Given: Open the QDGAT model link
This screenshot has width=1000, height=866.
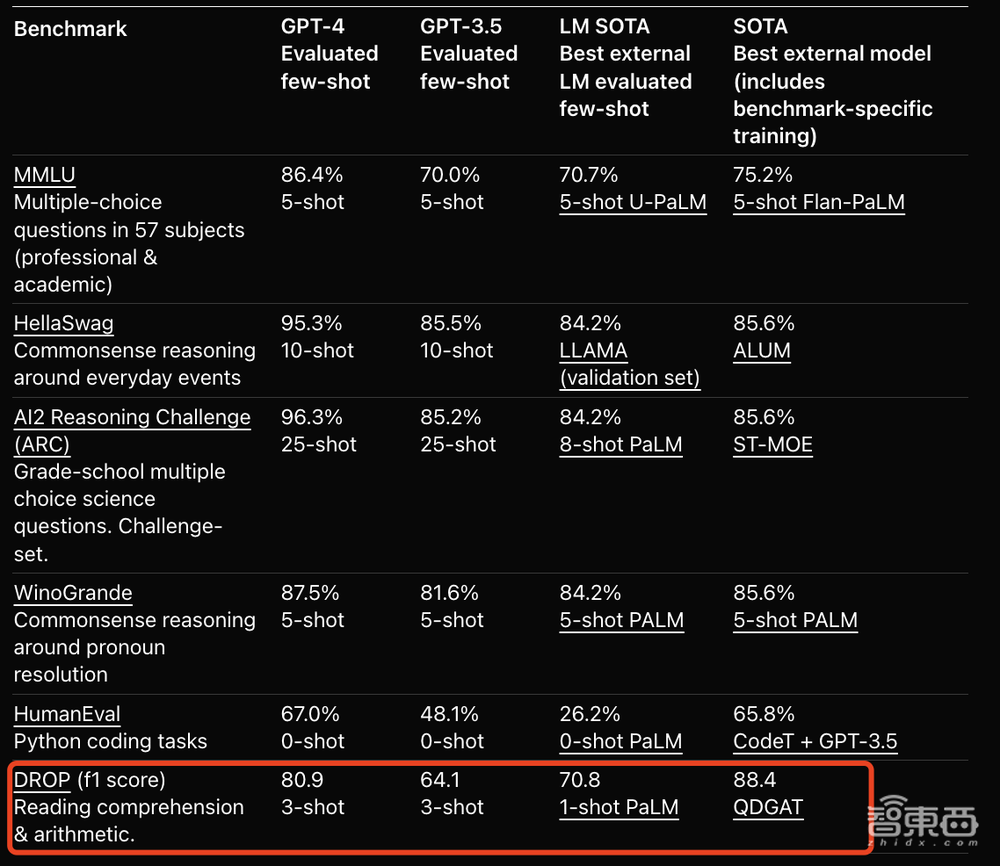Looking at the screenshot, I should click(767, 807).
